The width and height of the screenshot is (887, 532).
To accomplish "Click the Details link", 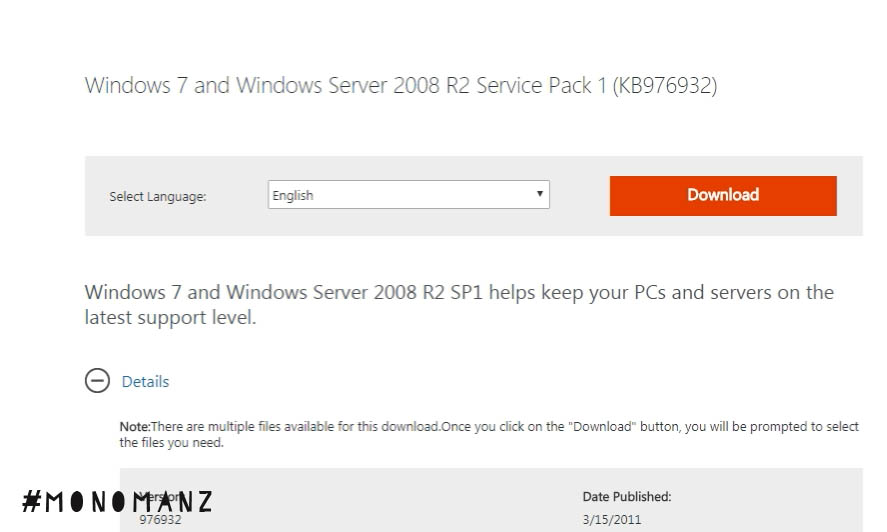I will [x=145, y=381].
